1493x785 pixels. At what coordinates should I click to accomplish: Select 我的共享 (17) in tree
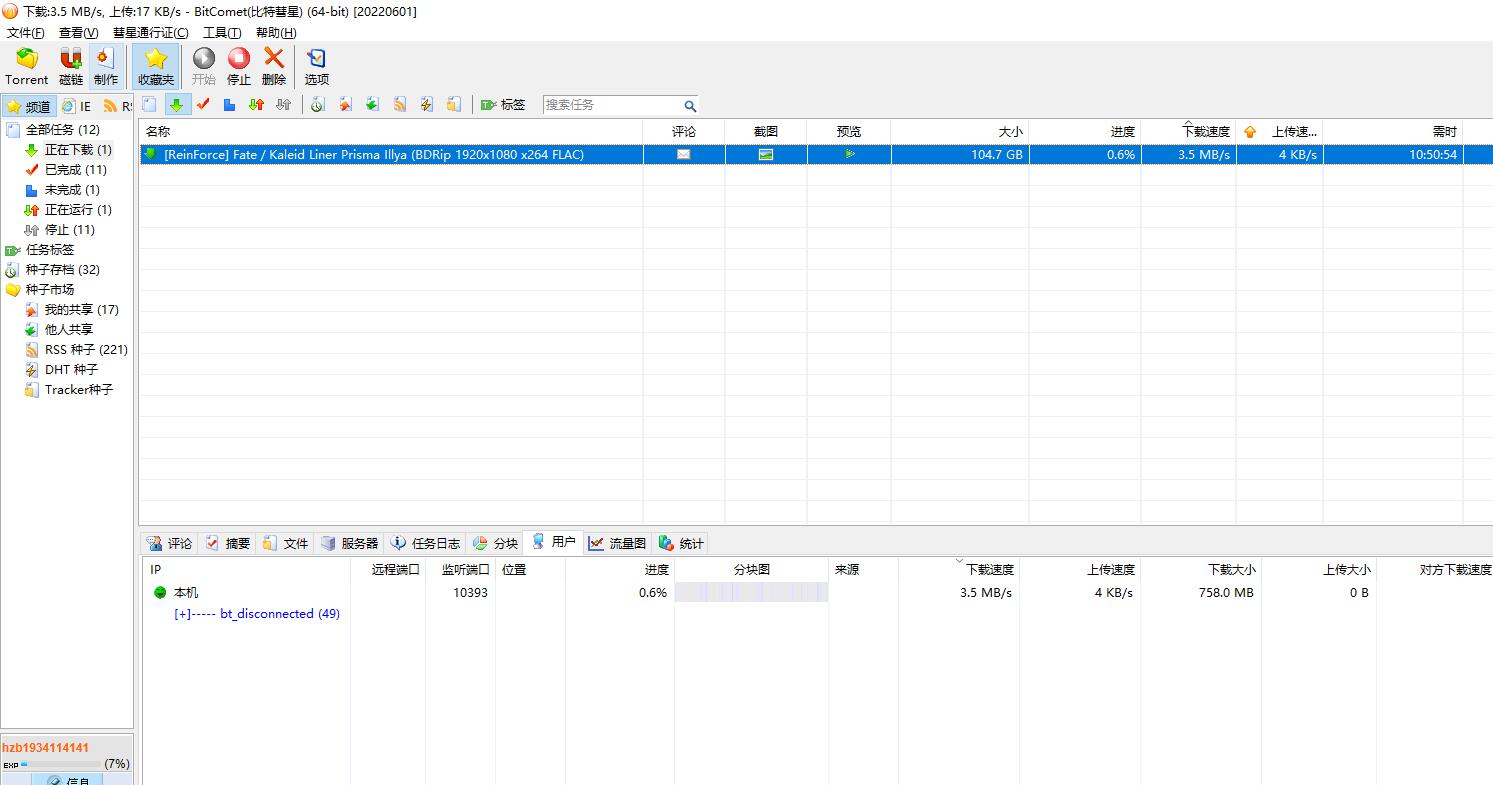pyautogui.click(x=81, y=309)
